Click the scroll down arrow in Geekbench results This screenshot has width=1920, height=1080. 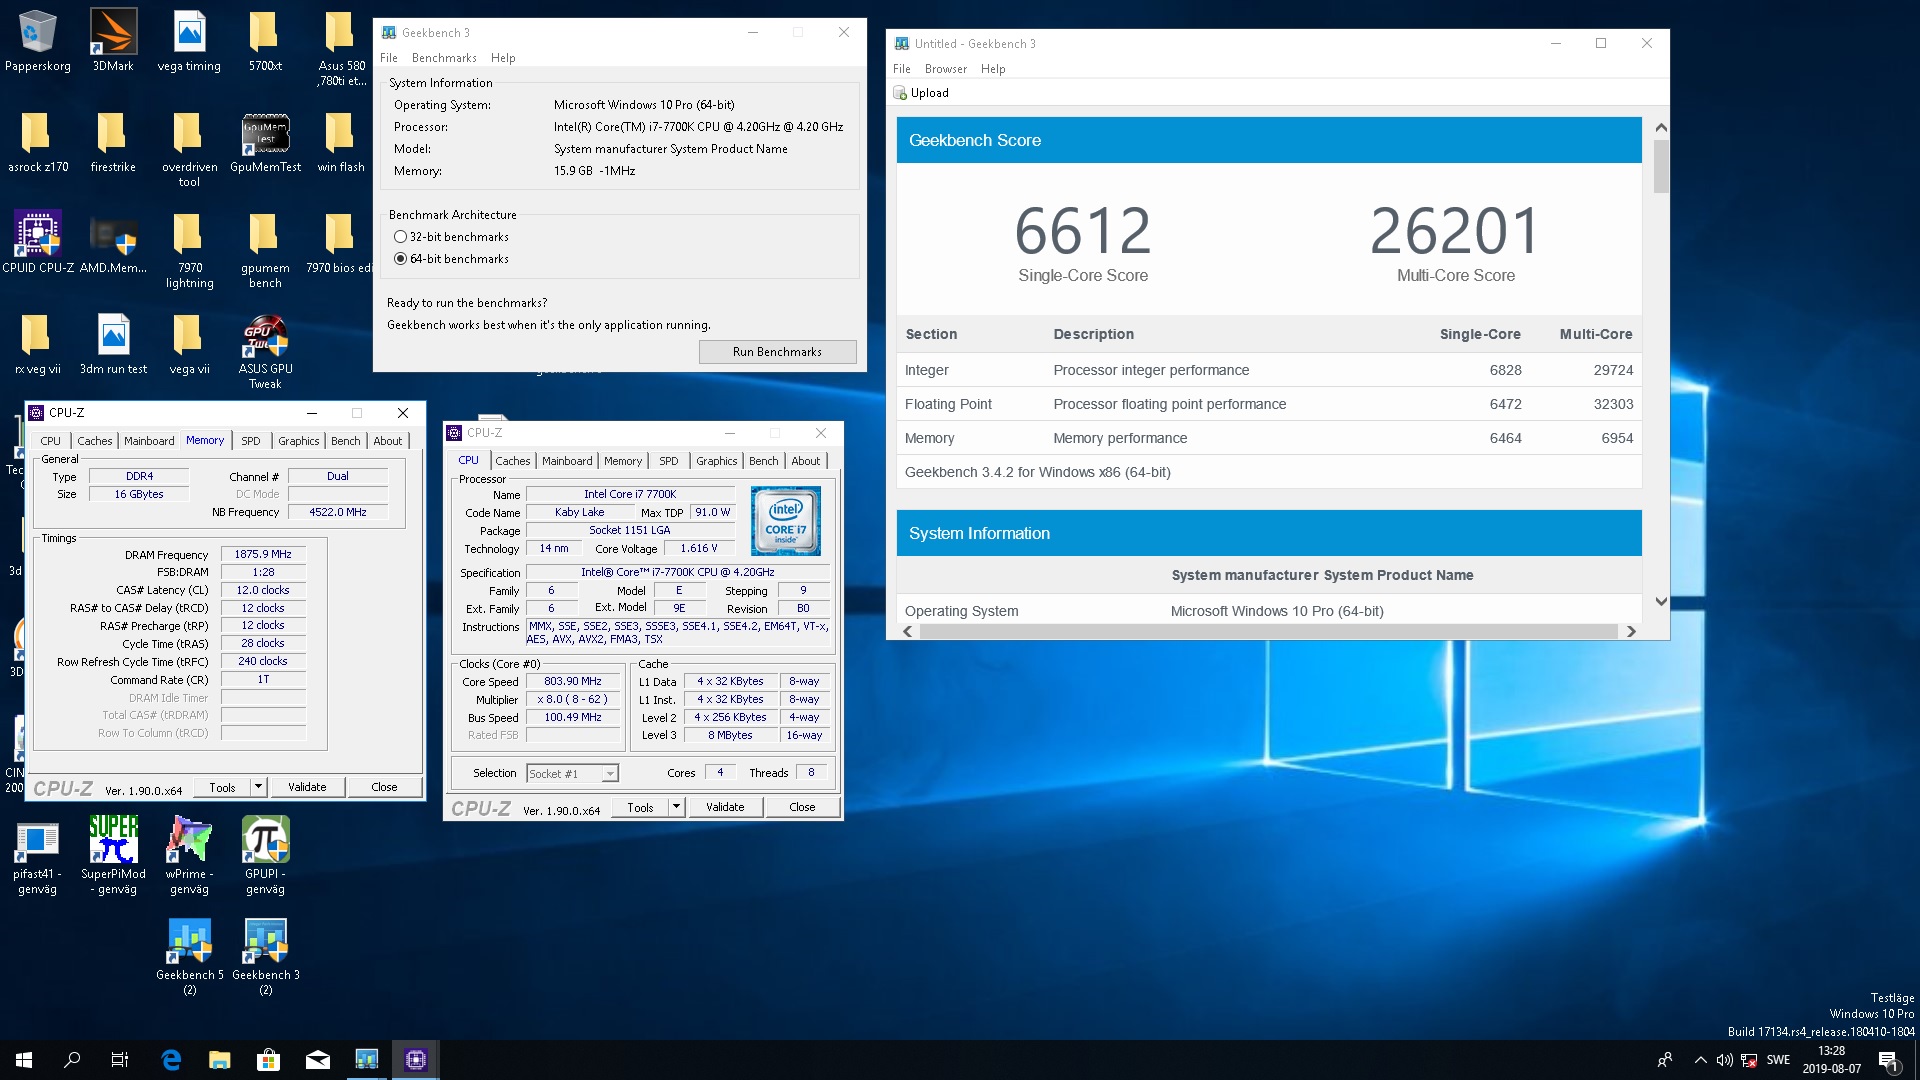(x=1661, y=601)
